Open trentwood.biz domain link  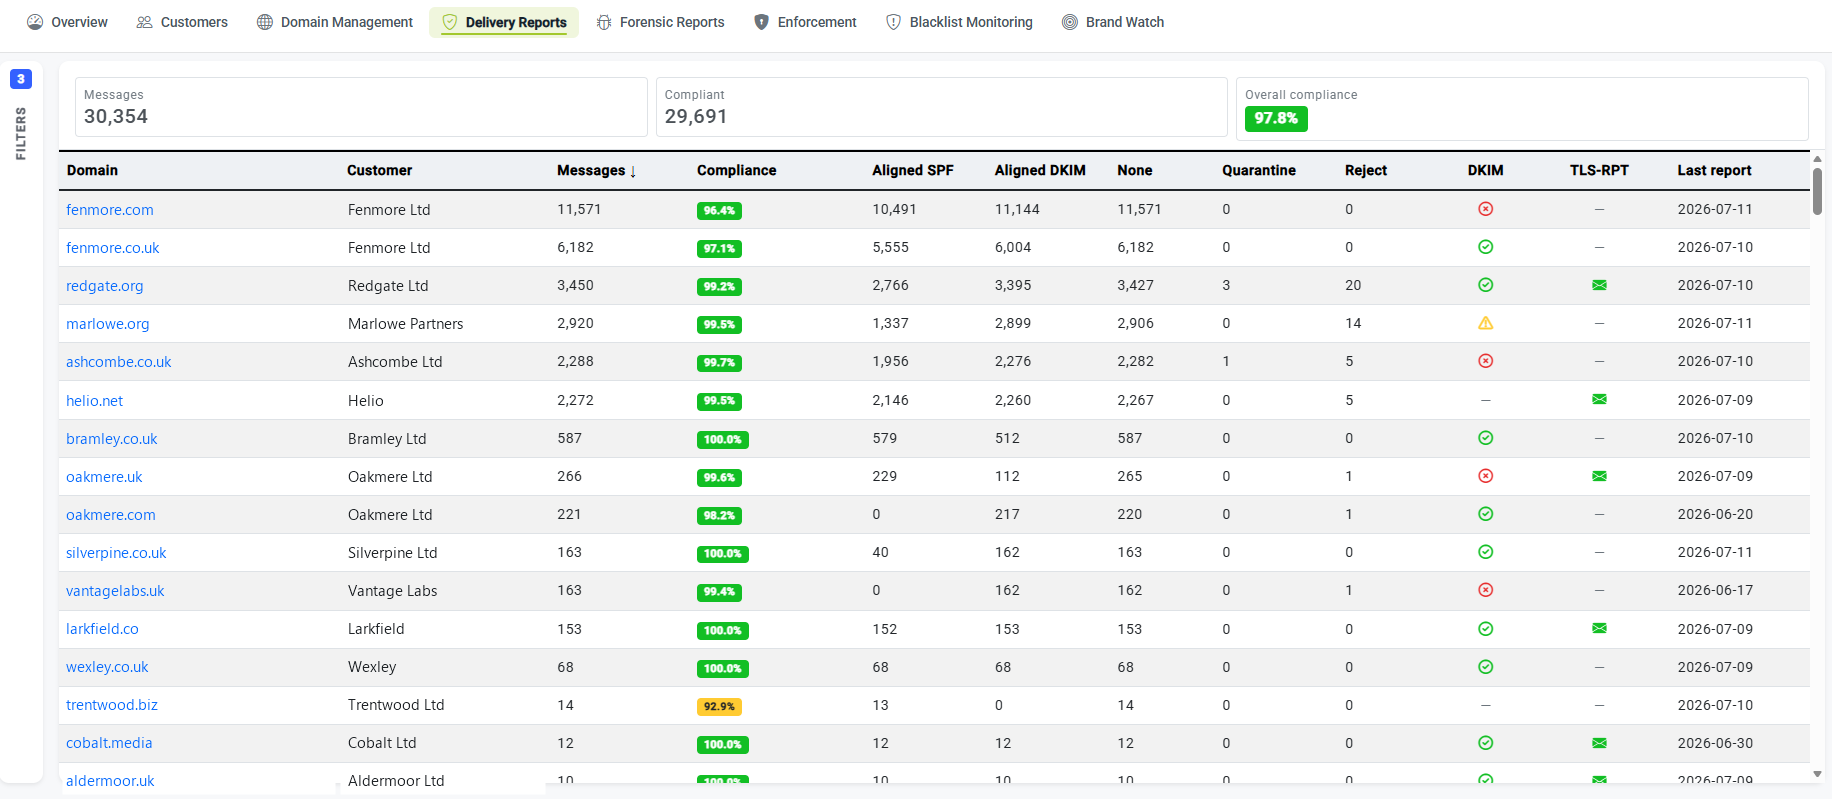(112, 705)
